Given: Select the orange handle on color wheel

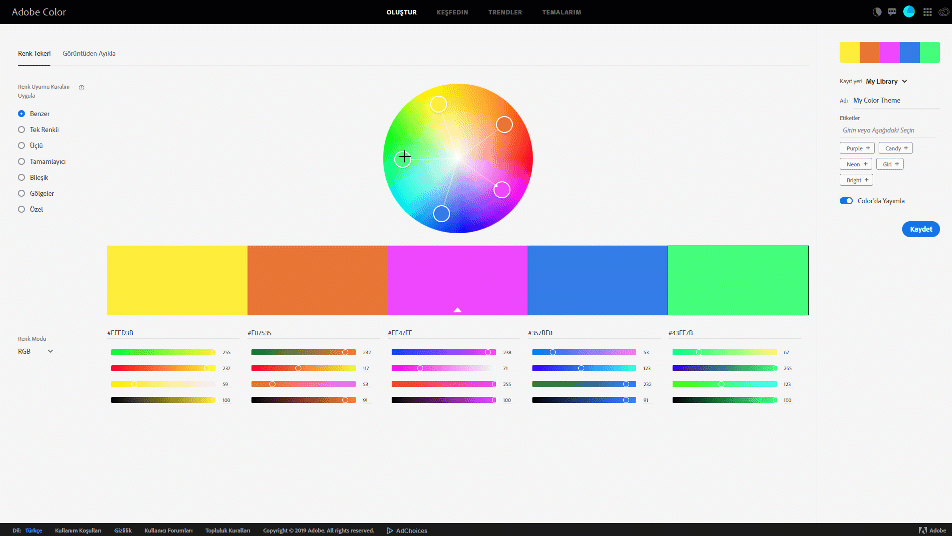Looking at the screenshot, I should 504,124.
